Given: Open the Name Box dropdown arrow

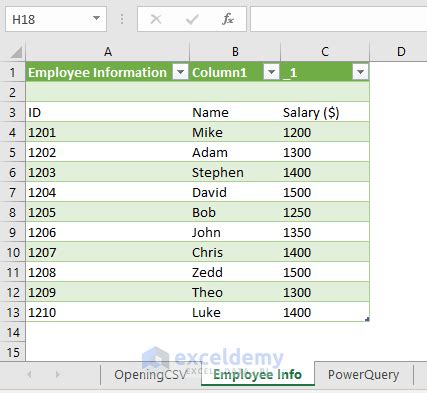Looking at the screenshot, I should pyautogui.click(x=96, y=18).
